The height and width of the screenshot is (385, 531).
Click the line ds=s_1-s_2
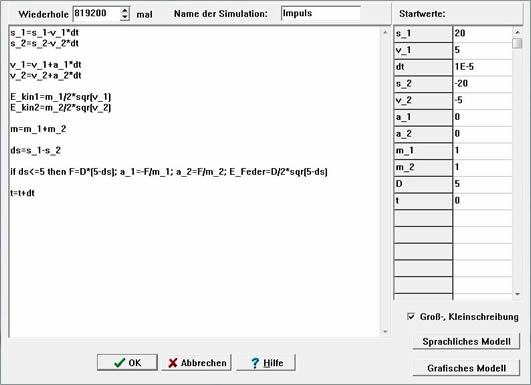coord(35,150)
